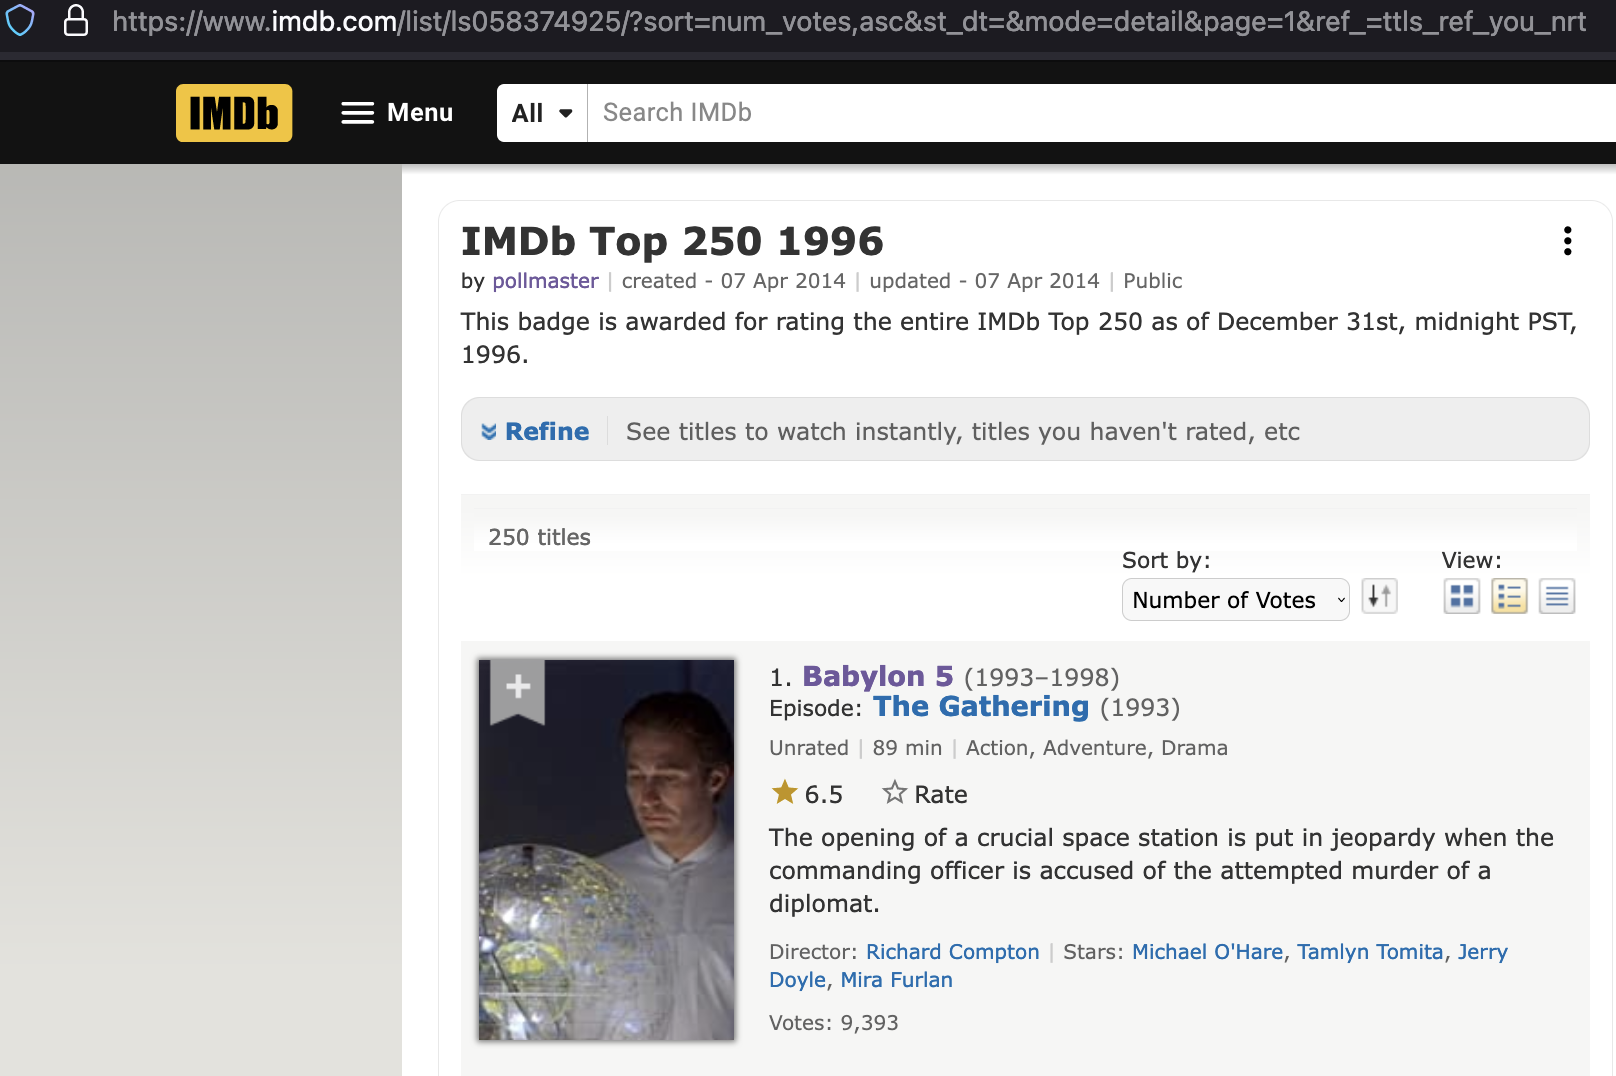Click the browser shield icon
1616x1076 pixels.
tap(20, 21)
